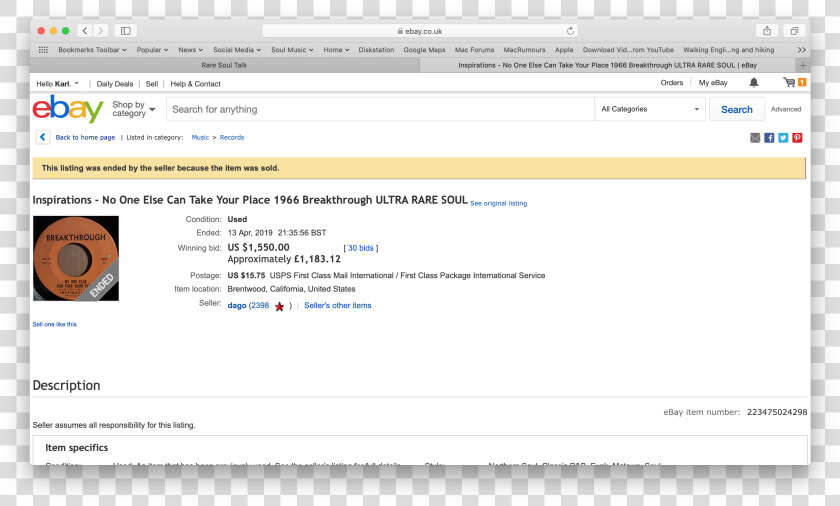The height and width of the screenshot is (506, 840).
Task: Open seller dago profile
Action: click(237, 305)
